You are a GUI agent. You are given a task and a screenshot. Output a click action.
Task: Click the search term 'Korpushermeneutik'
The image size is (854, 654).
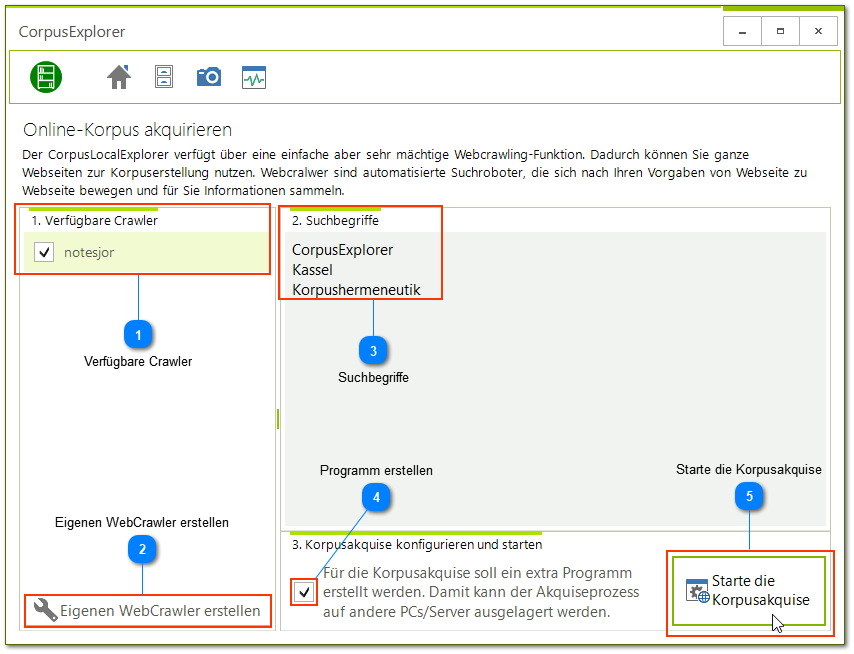pyautogui.click(x=356, y=290)
